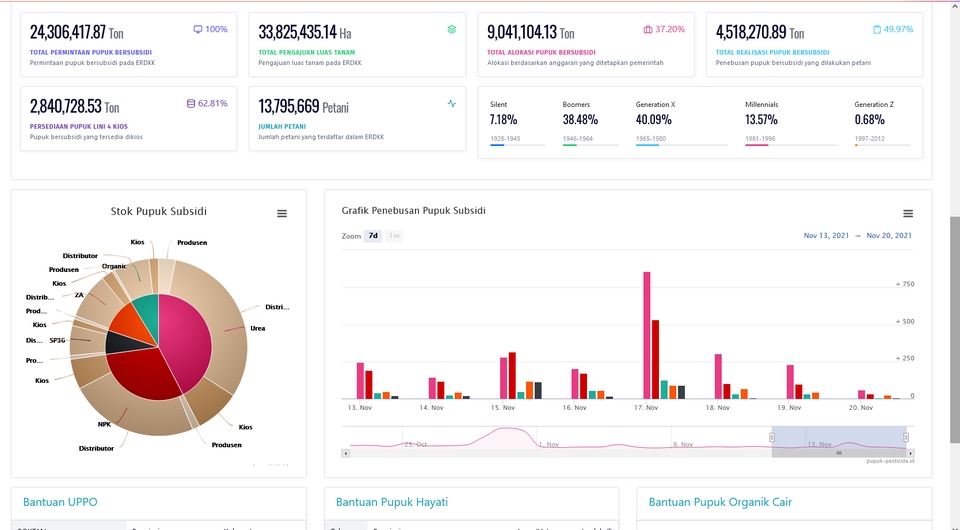Screen dimensions: 960x530
Task: Click the briefcase icon beside 37.20%
Action: [x=647, y=29]
